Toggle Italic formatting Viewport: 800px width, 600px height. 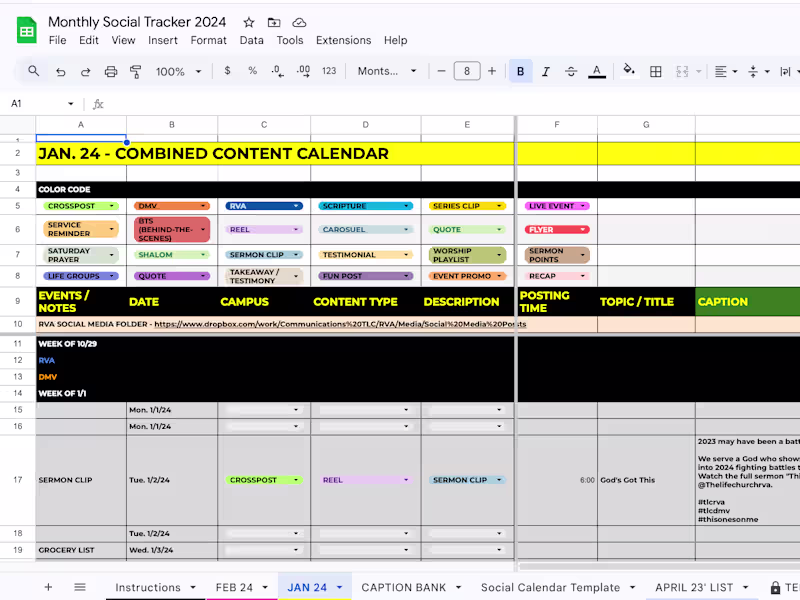pyautogui.click(x=545, y=71)
